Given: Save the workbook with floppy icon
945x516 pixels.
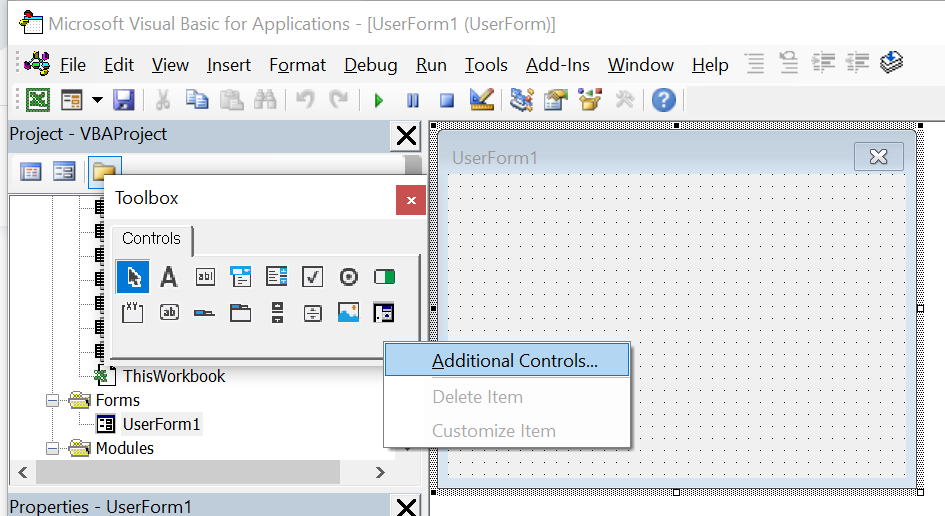Looking at the screenshot, I should 124,99.
